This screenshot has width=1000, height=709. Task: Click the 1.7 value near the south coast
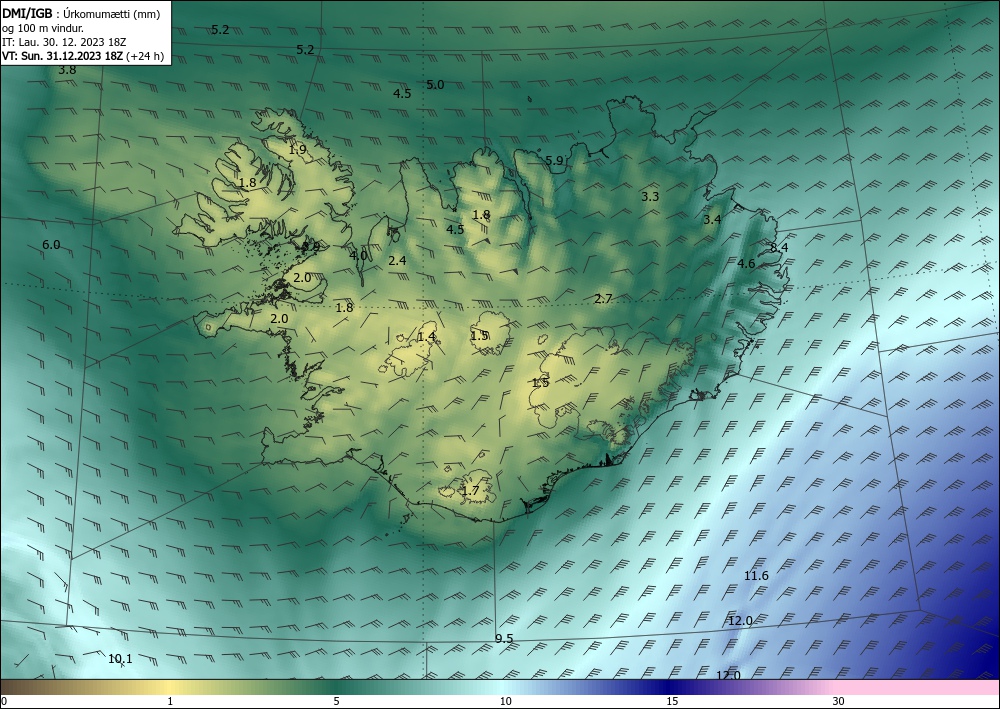469,491
